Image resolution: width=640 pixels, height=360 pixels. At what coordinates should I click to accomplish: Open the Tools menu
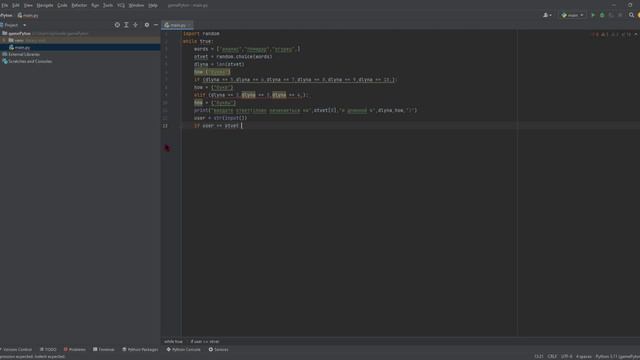coord(108,5)
